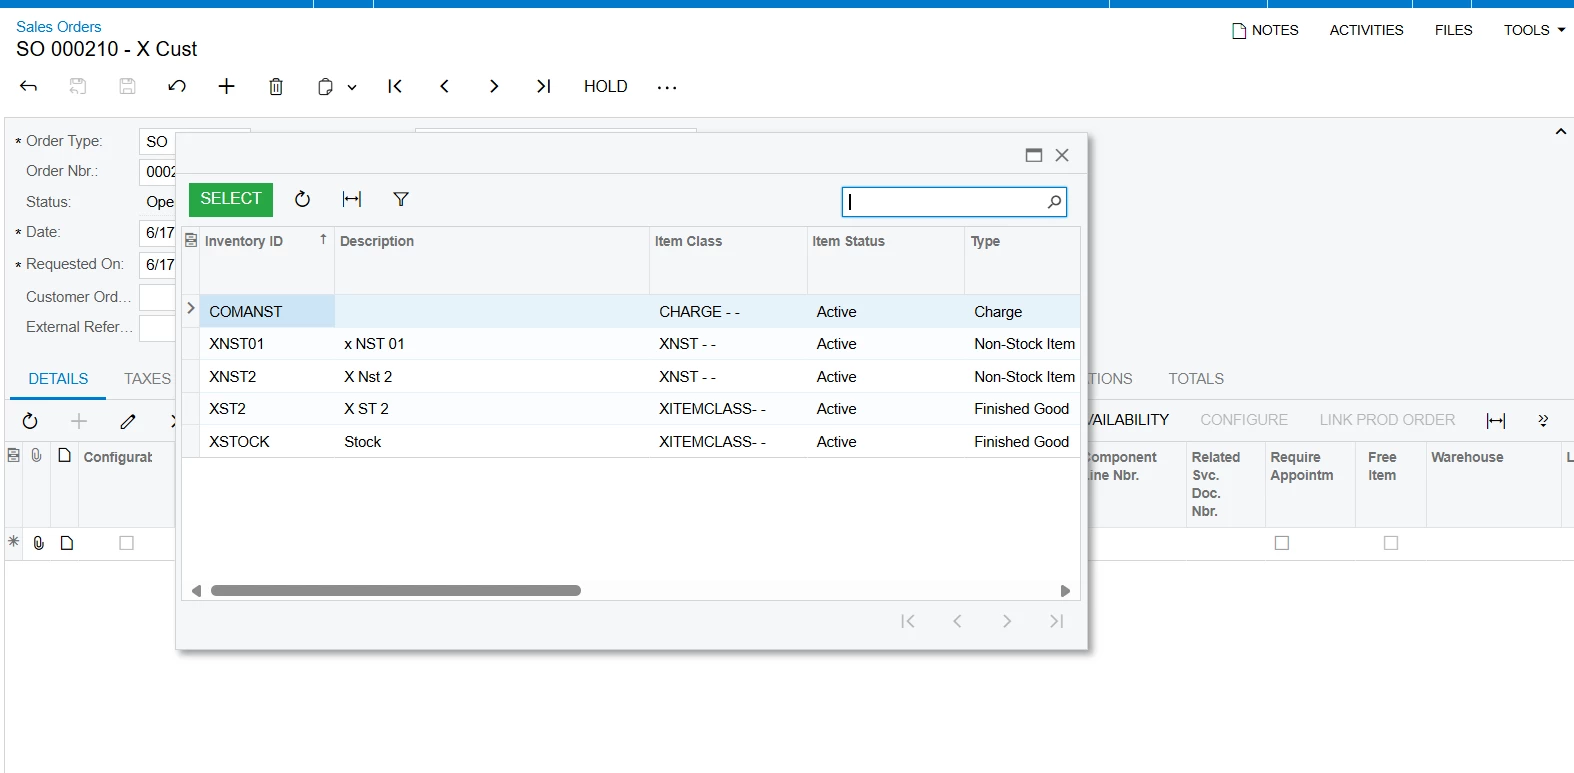Click the Sales Orders breadcrumb link
Screen dimensions: 1574x773
tap(58, 27)
